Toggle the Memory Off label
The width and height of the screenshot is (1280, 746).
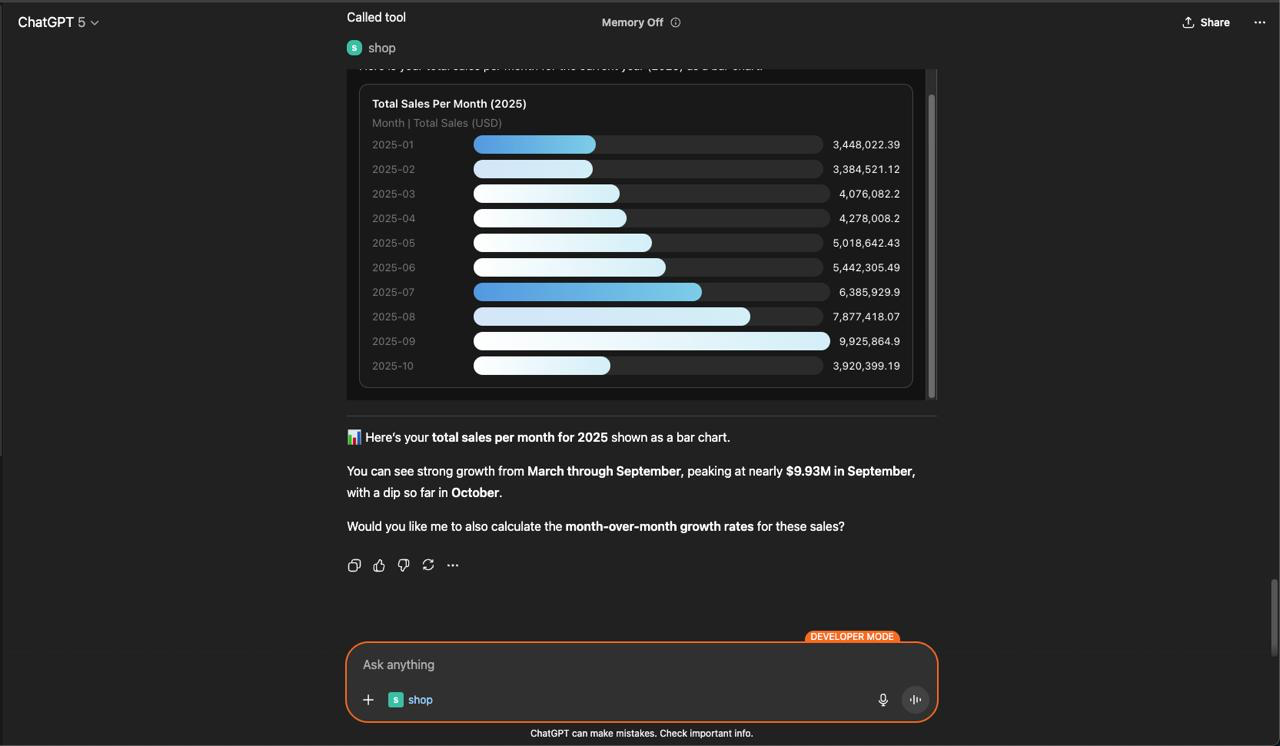[x=632, y=22]
